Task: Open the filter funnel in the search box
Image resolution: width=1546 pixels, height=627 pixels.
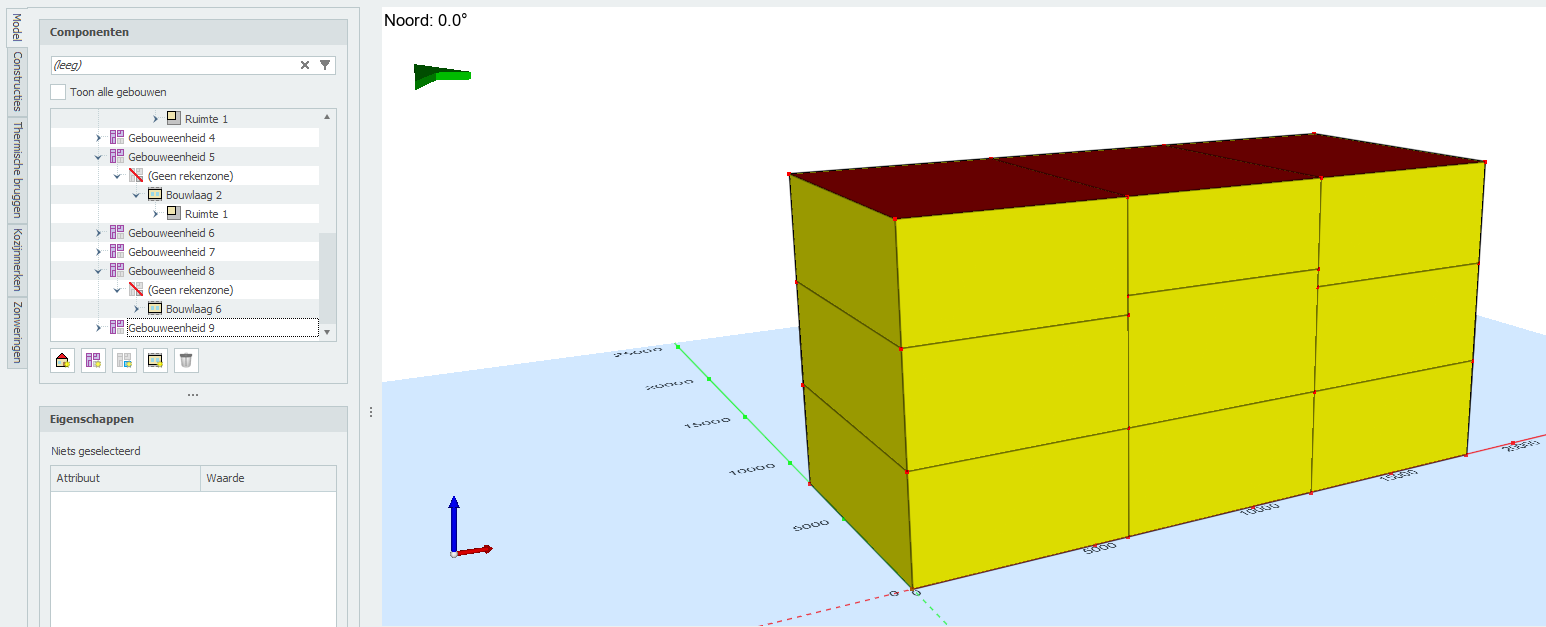Action: pos(325,65)
